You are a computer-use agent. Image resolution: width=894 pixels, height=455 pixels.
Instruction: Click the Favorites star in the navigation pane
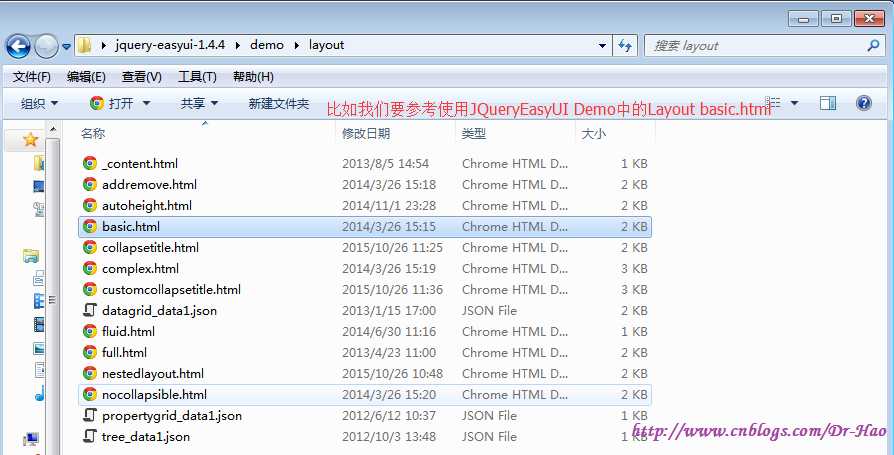pyautogui.click(x=31, y=140)
